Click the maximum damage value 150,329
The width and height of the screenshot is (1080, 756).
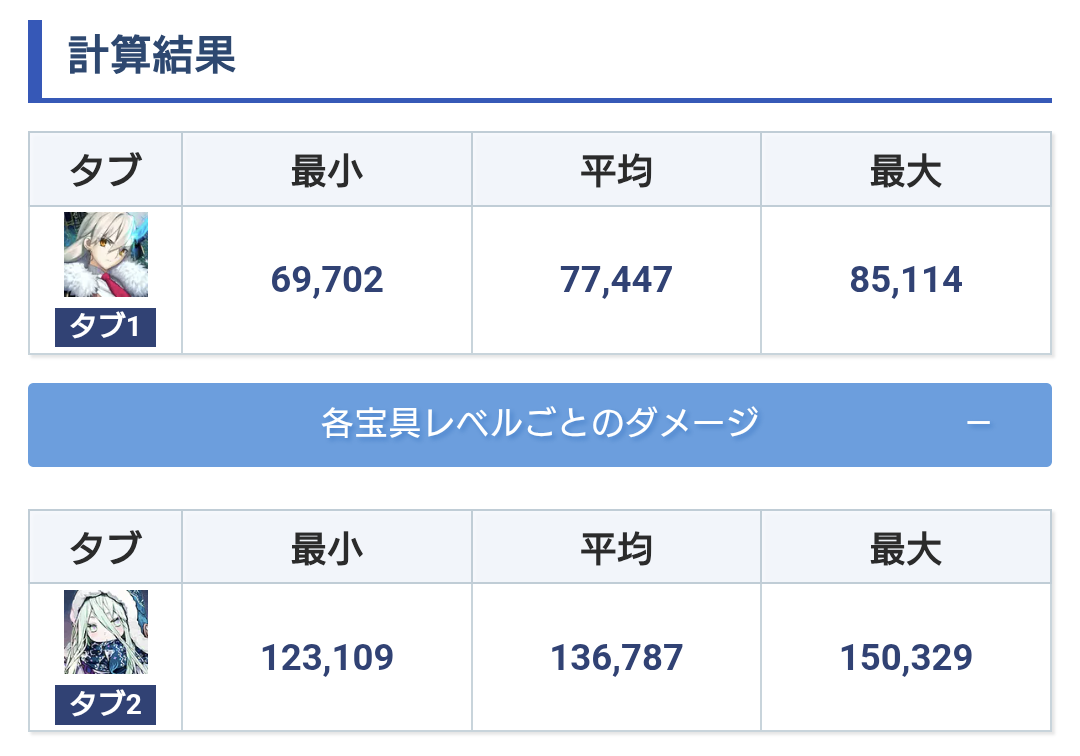tap(906, 658)
